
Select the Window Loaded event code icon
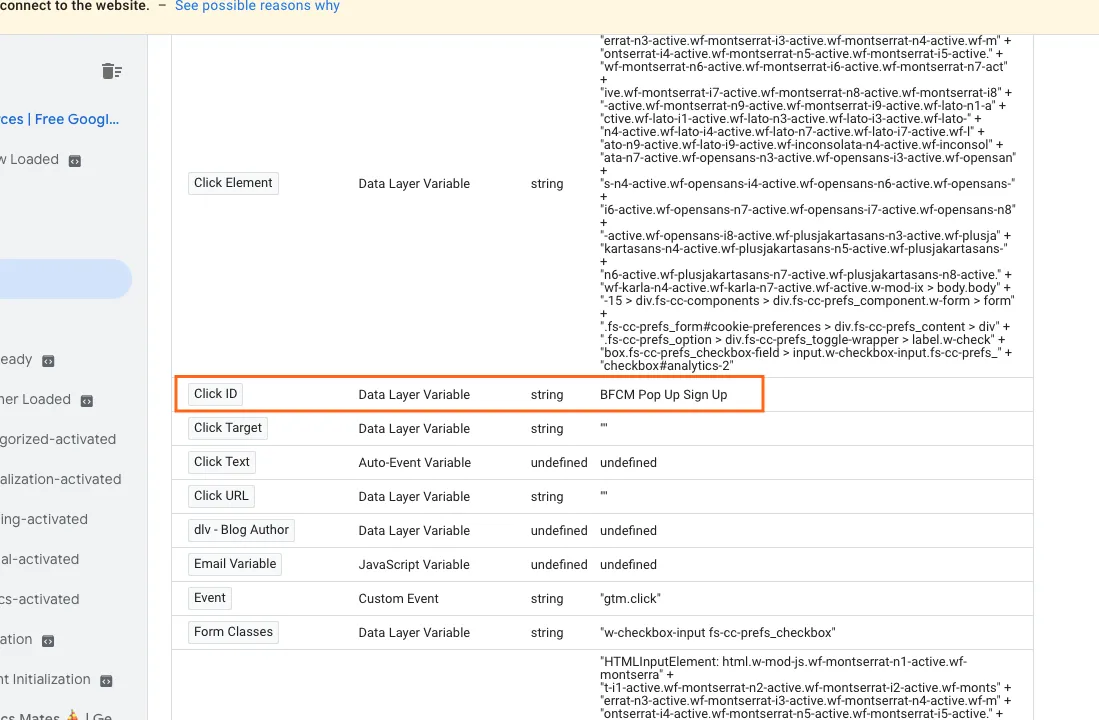click(75, 161)
